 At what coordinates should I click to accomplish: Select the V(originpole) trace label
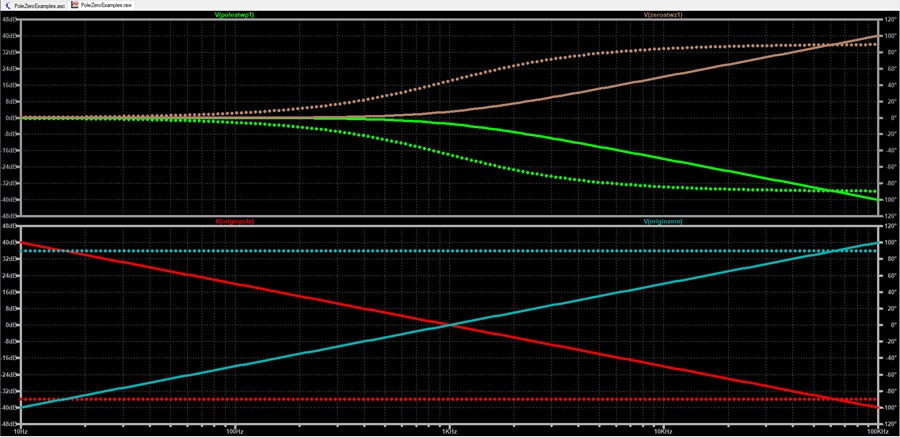tap(234, 222)
